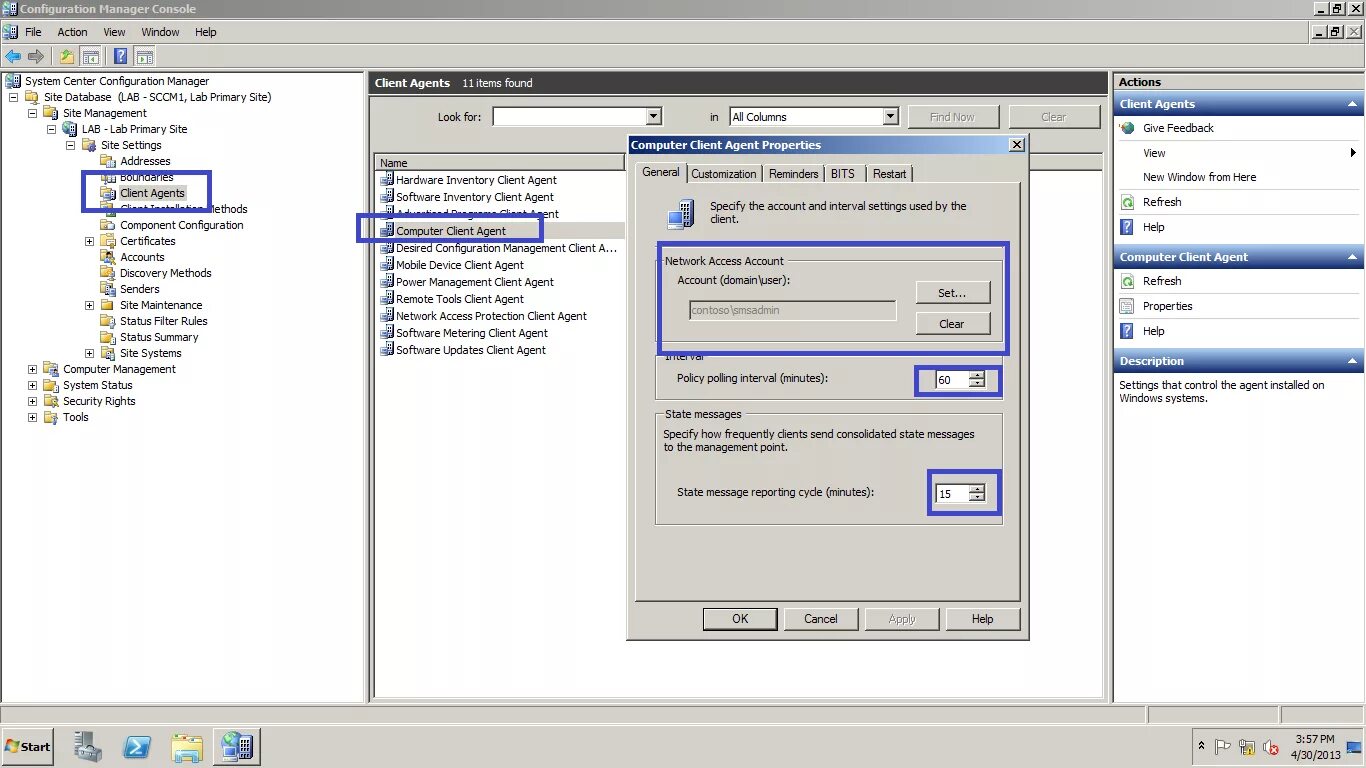The image size is (1366, 768).
Task: Click the Senders icon in the tree
Action: pos(108,289)
